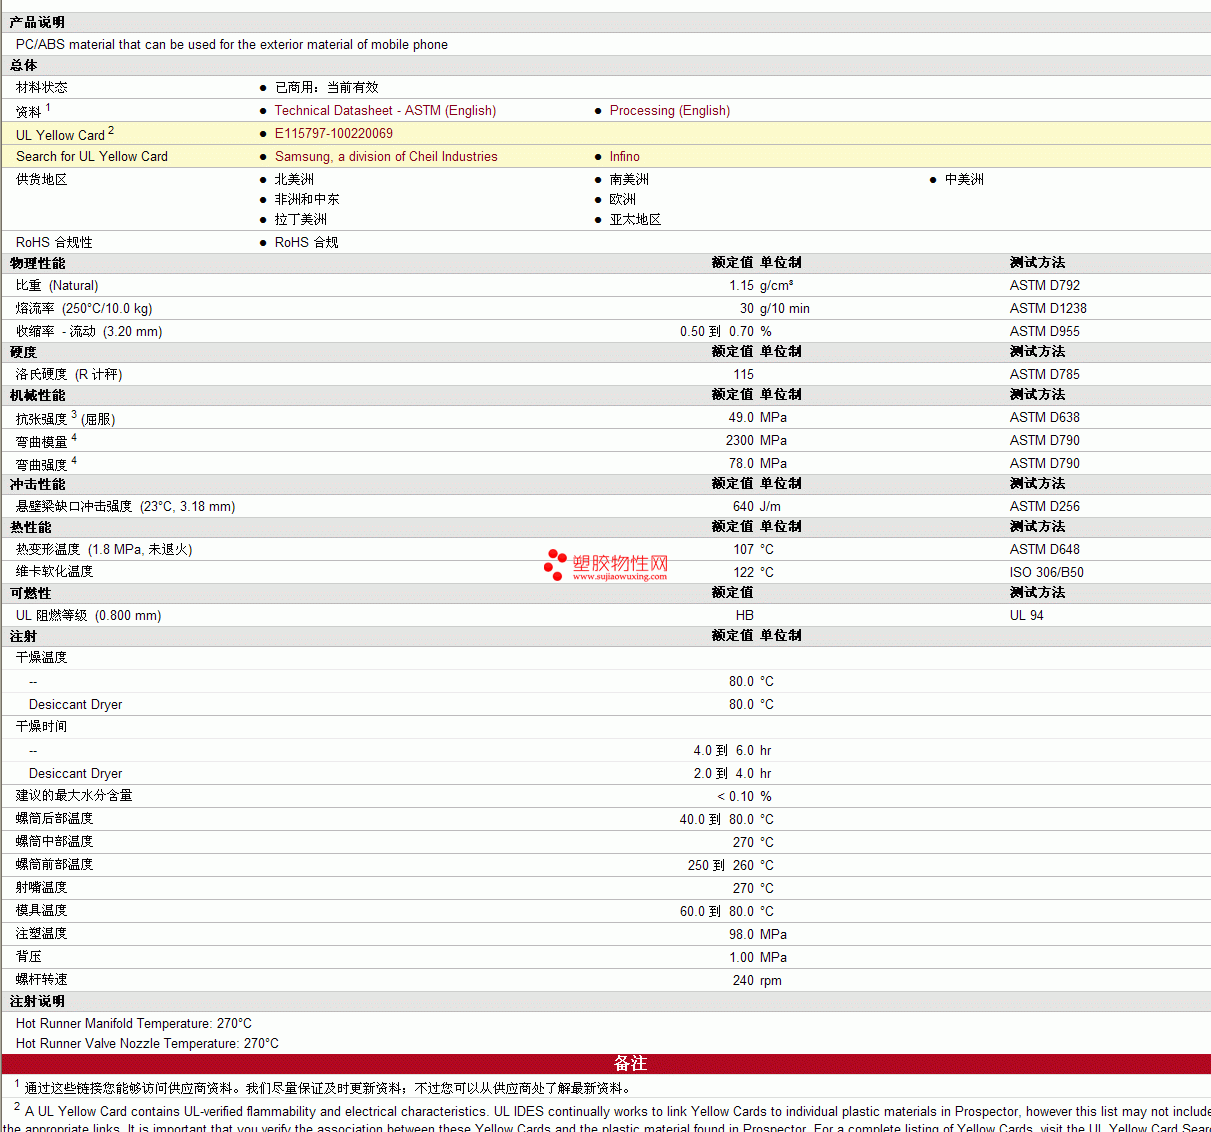Select the 非洲和中东 supply region
Image resolution: width=1211 pixels, height=1132 pixels.
307,200
